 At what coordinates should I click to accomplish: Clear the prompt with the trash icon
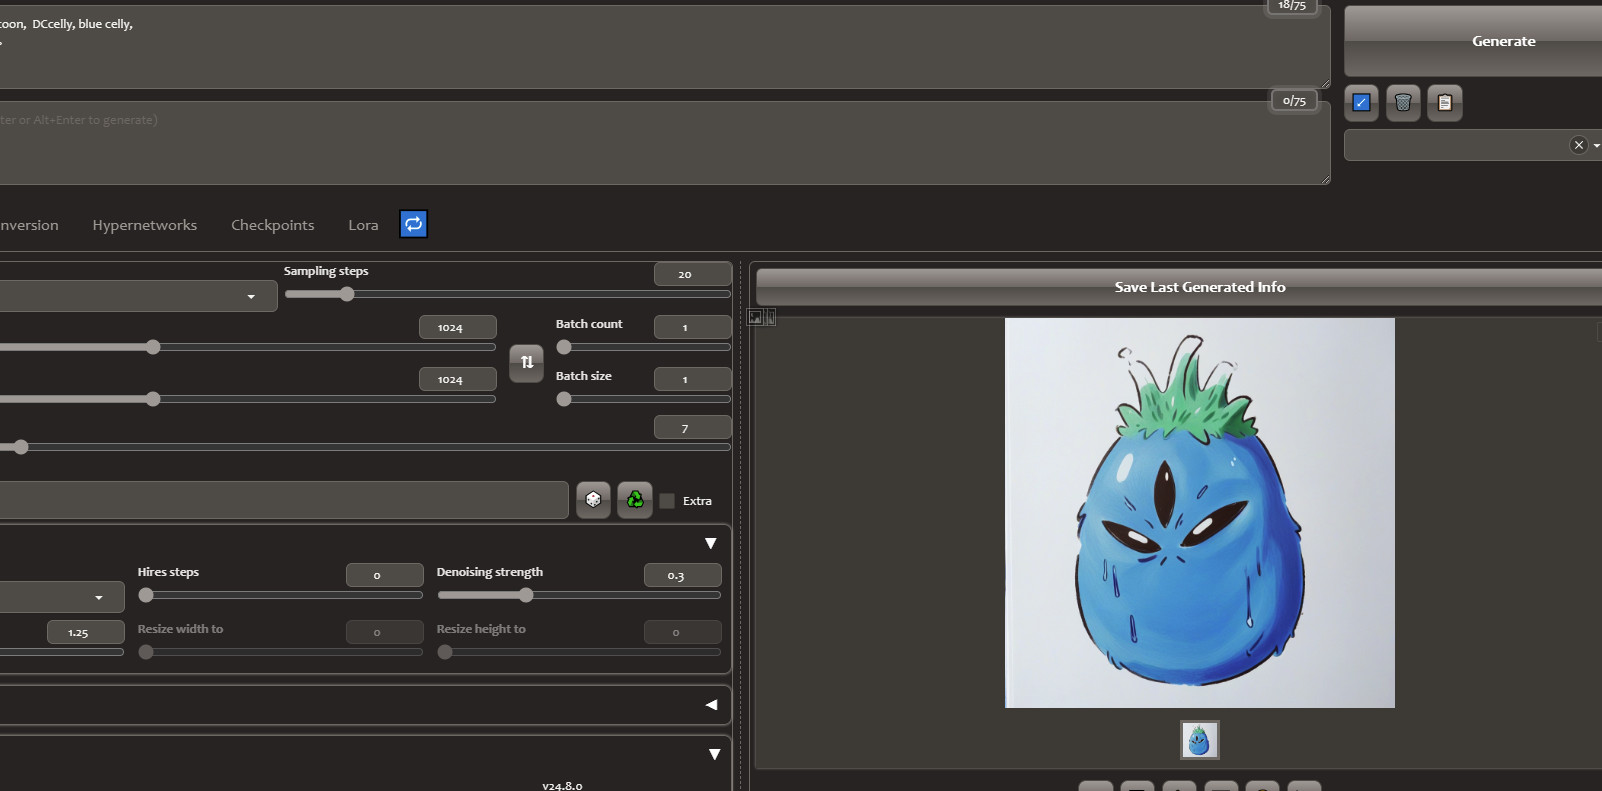pos(1403,102)
